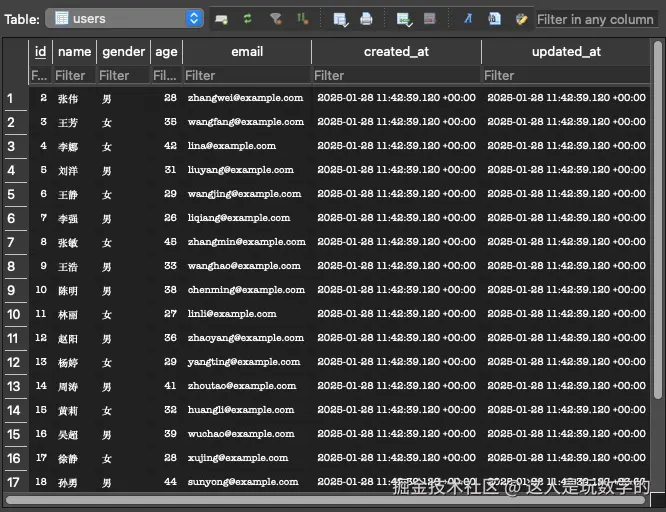Click the age column Filter box

pyautogui.click(x=166, y=76)
